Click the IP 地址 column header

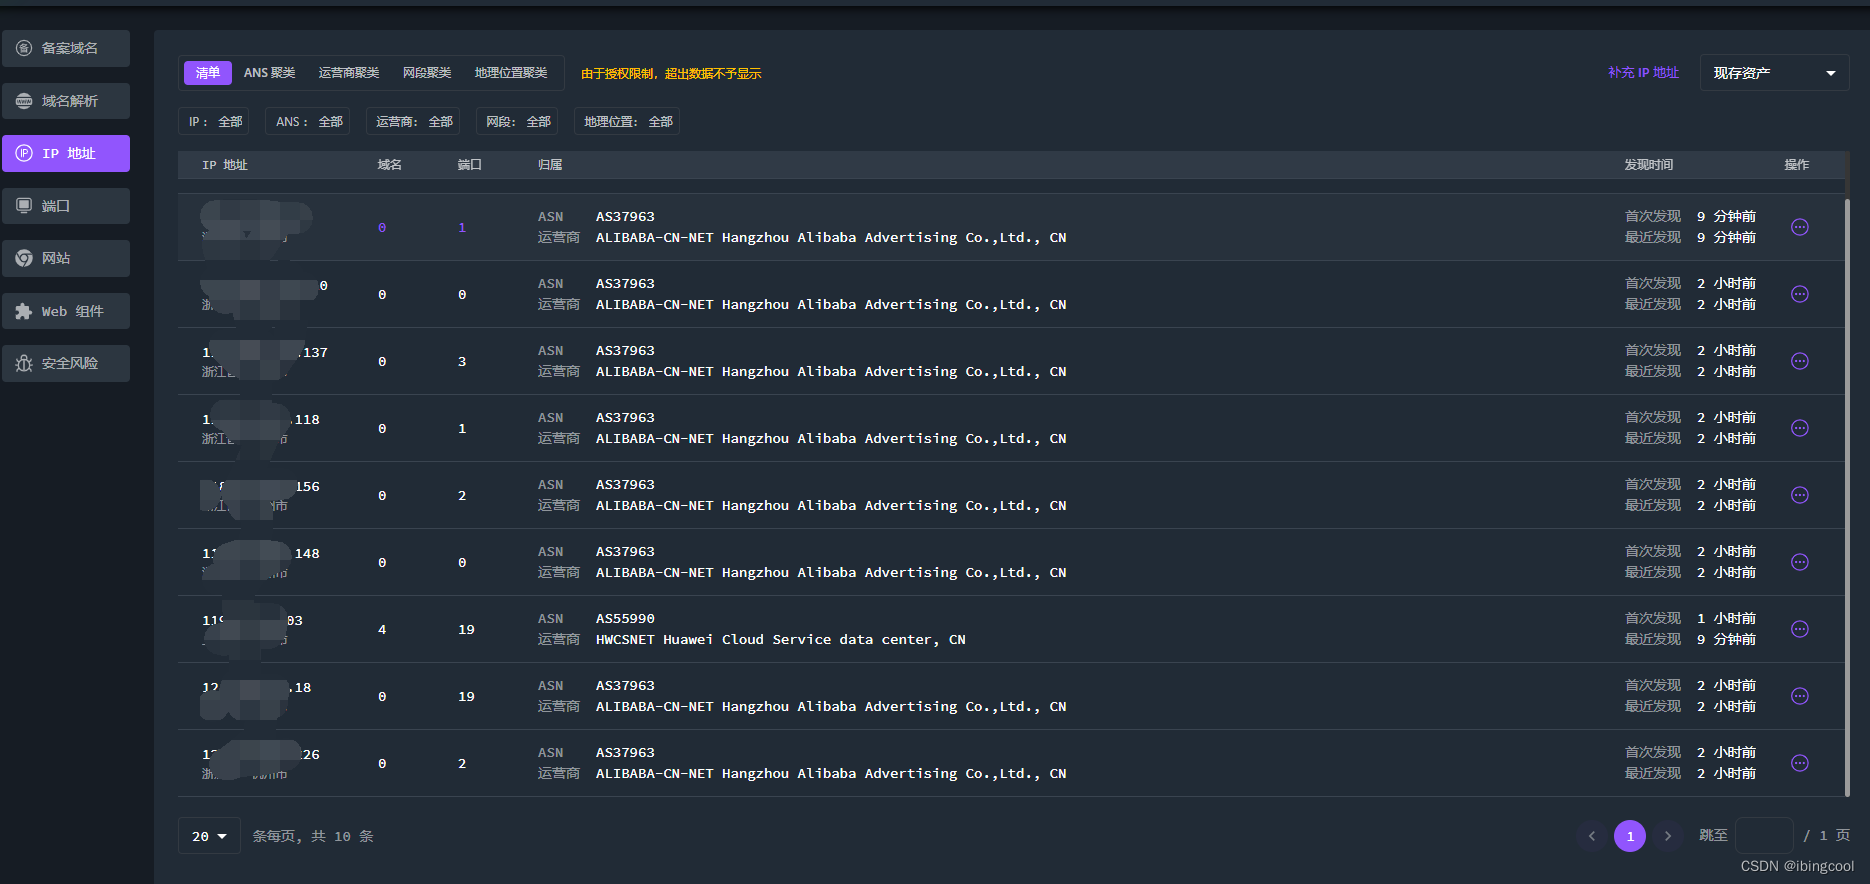(225, 165)
